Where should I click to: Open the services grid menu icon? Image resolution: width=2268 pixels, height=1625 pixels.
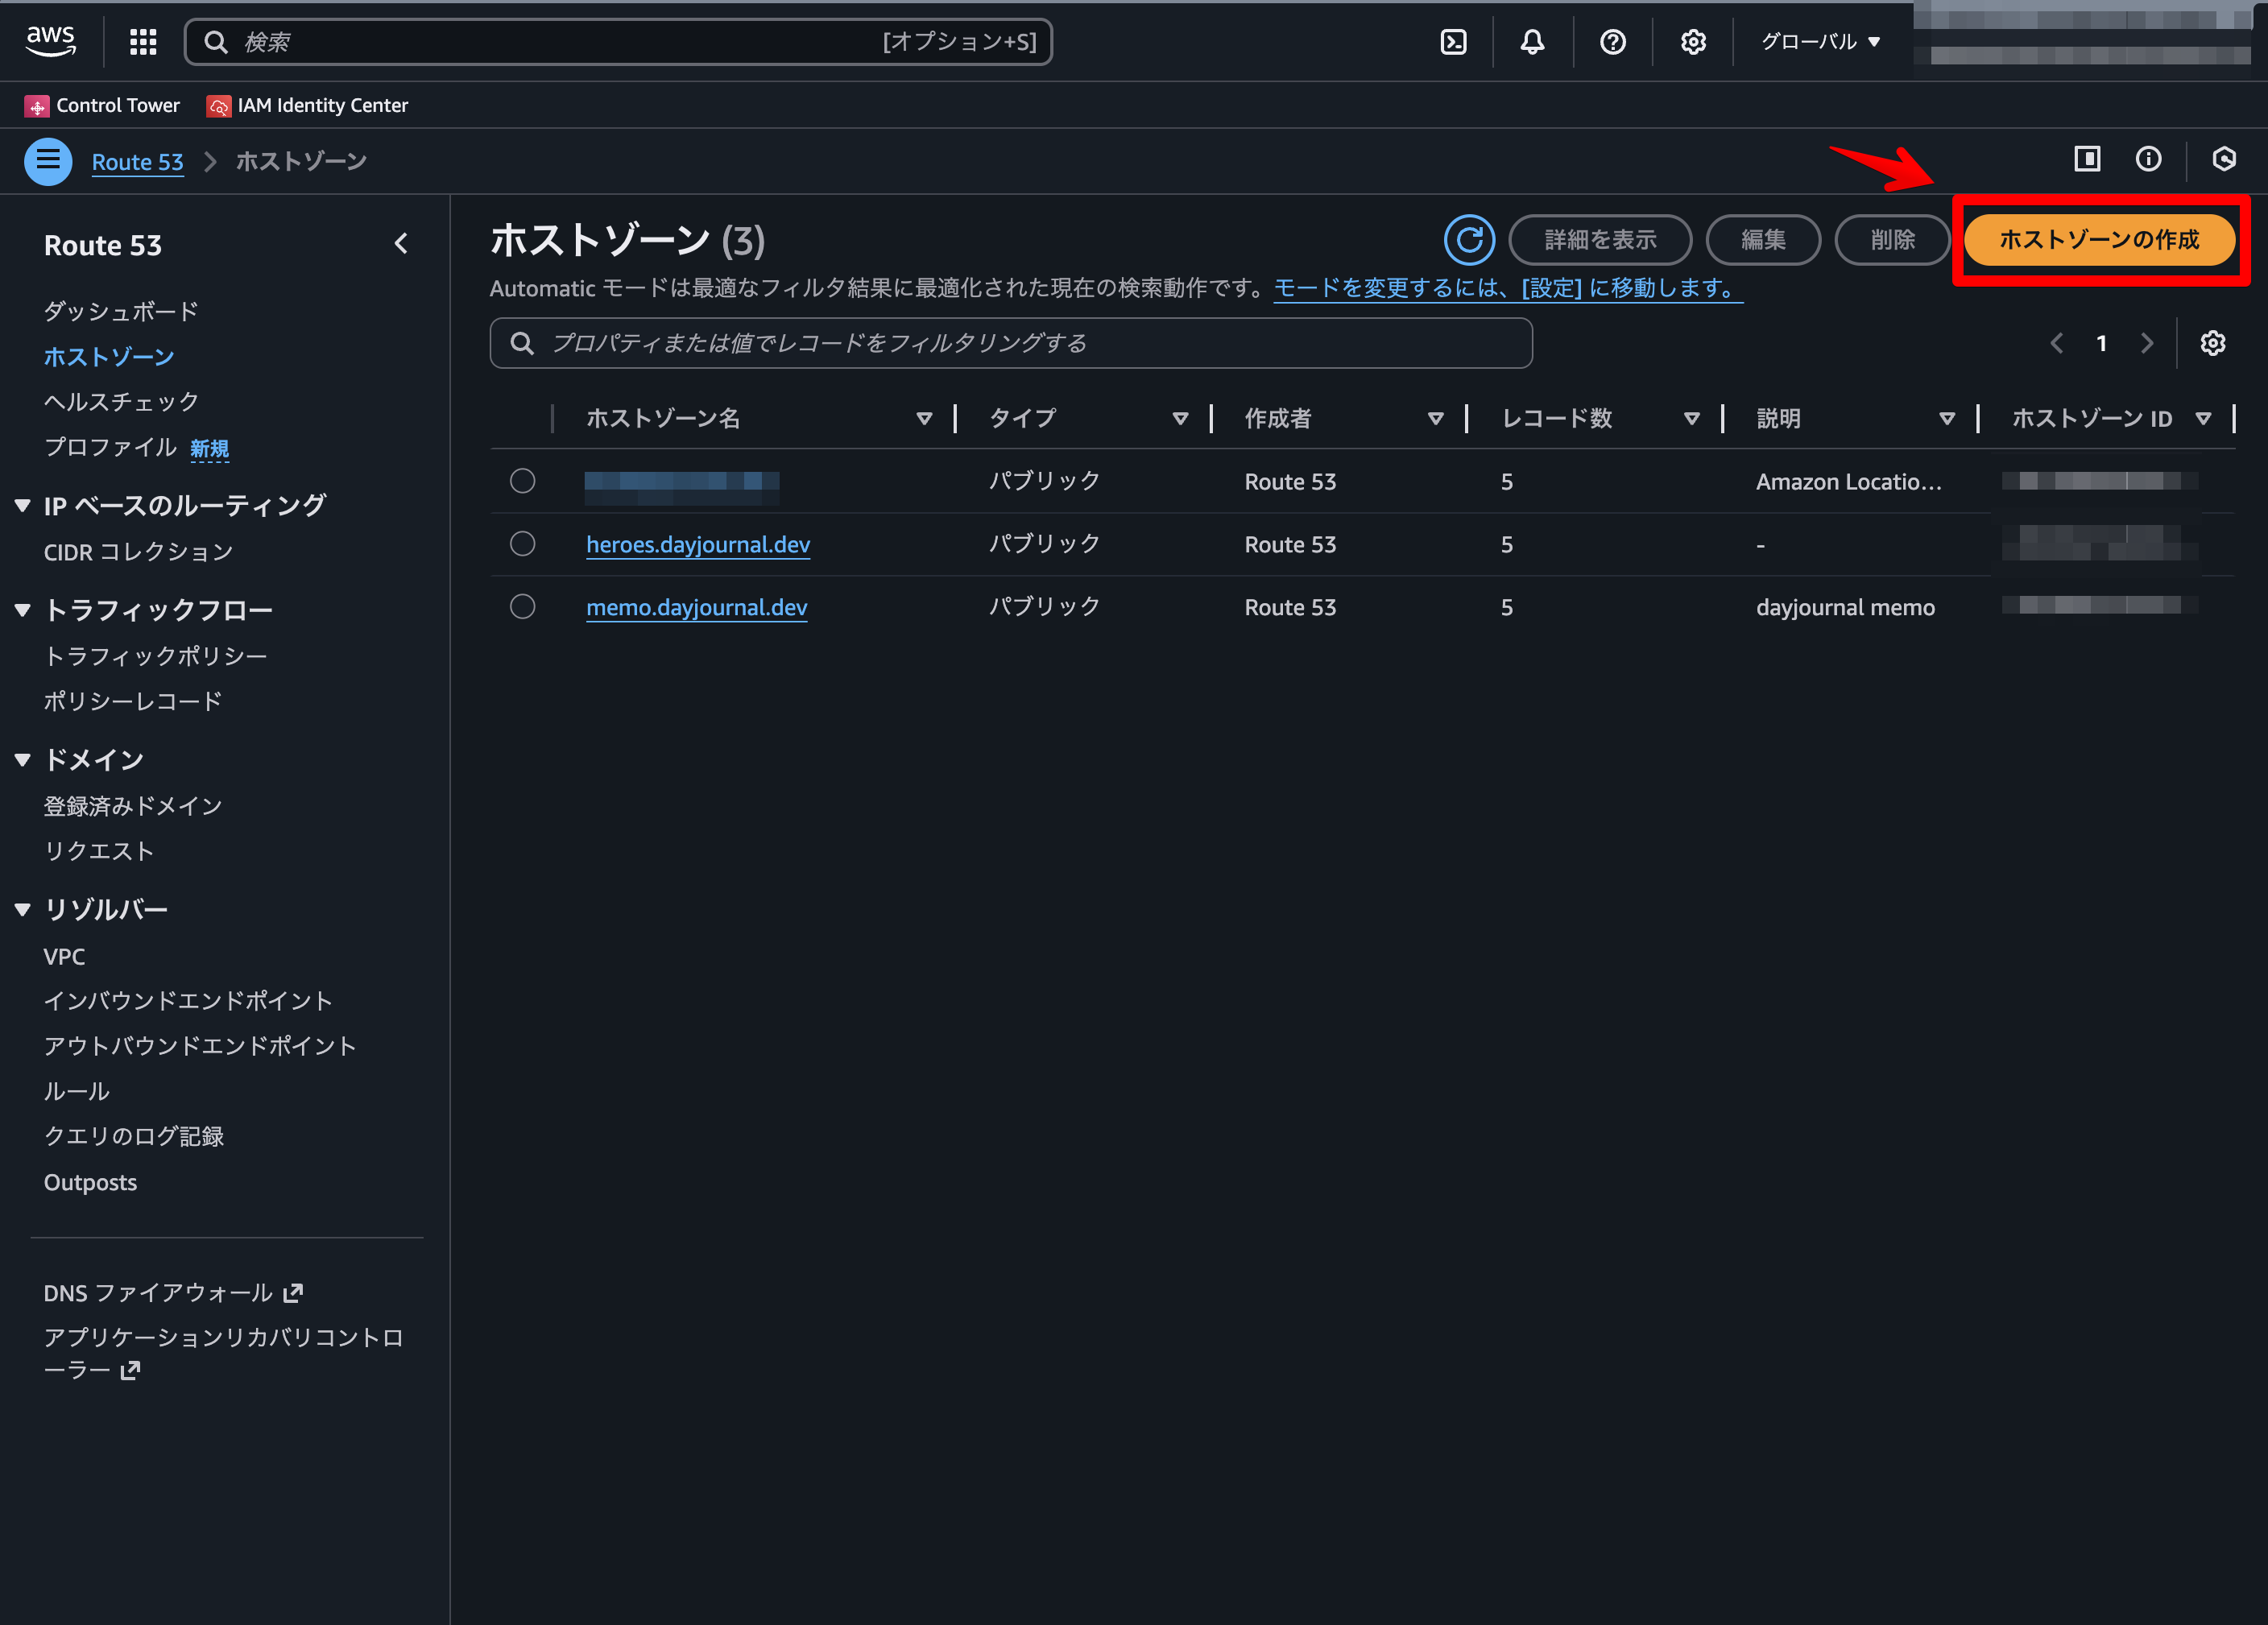[x=143, y=42]
